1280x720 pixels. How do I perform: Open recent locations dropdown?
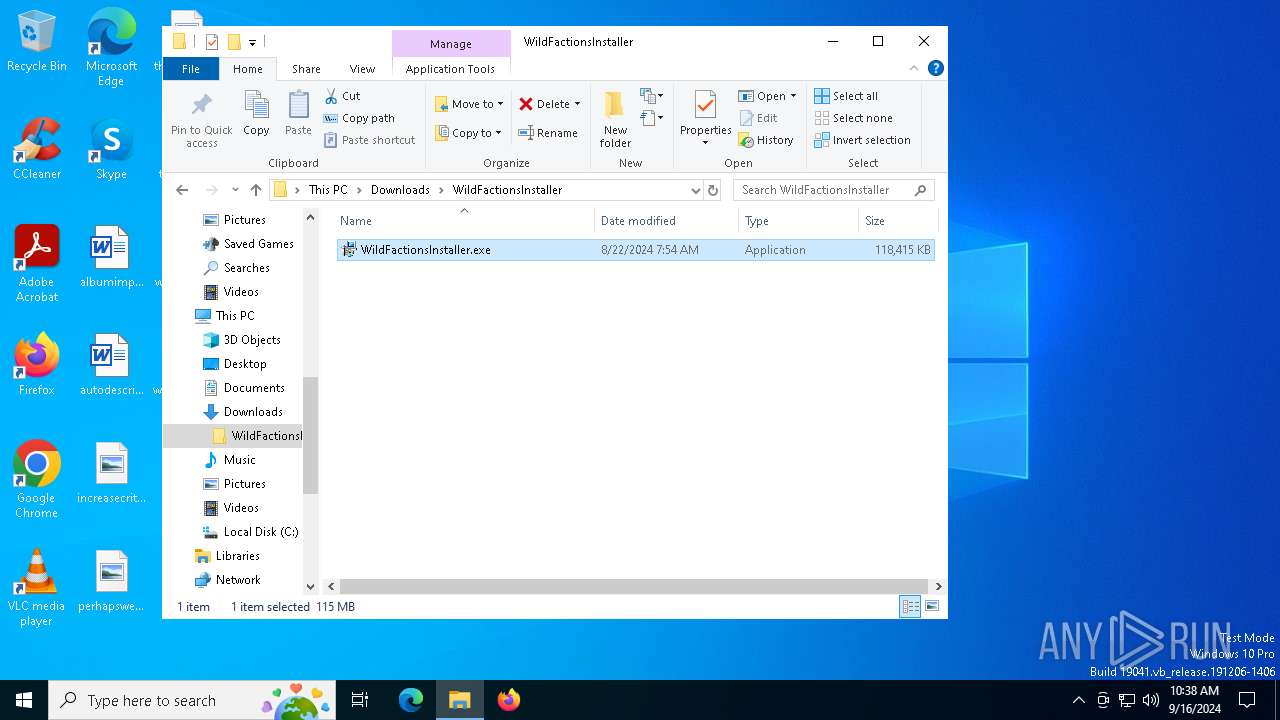coord(235,190)
